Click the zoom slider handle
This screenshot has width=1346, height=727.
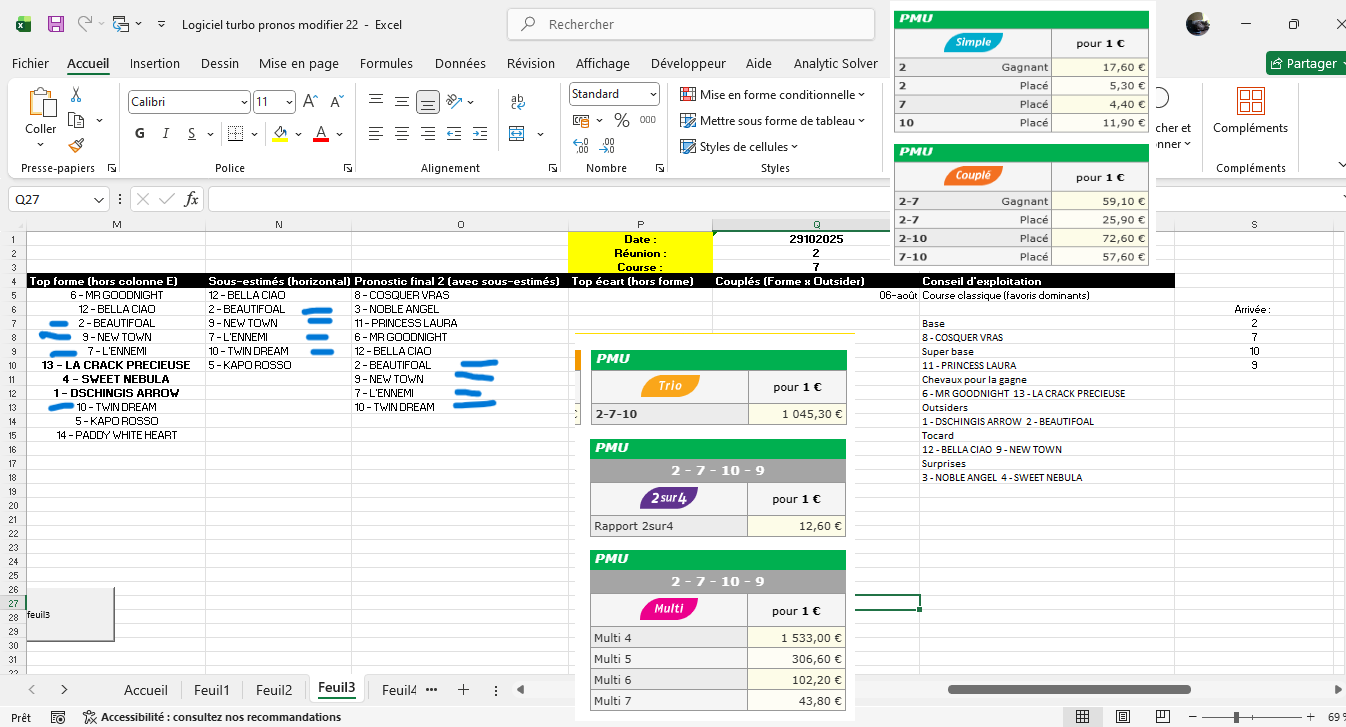(x=1237, y=717)
